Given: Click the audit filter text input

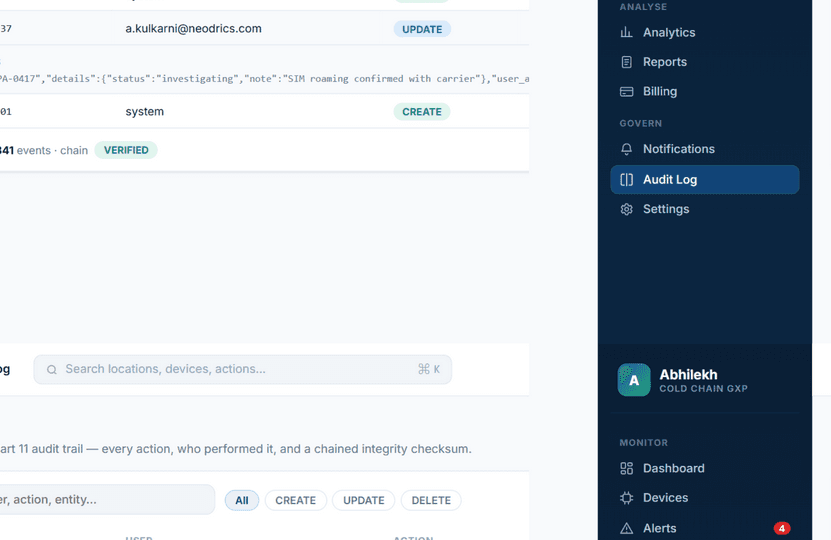Looking at the screenshot, I should click(106, 500).
